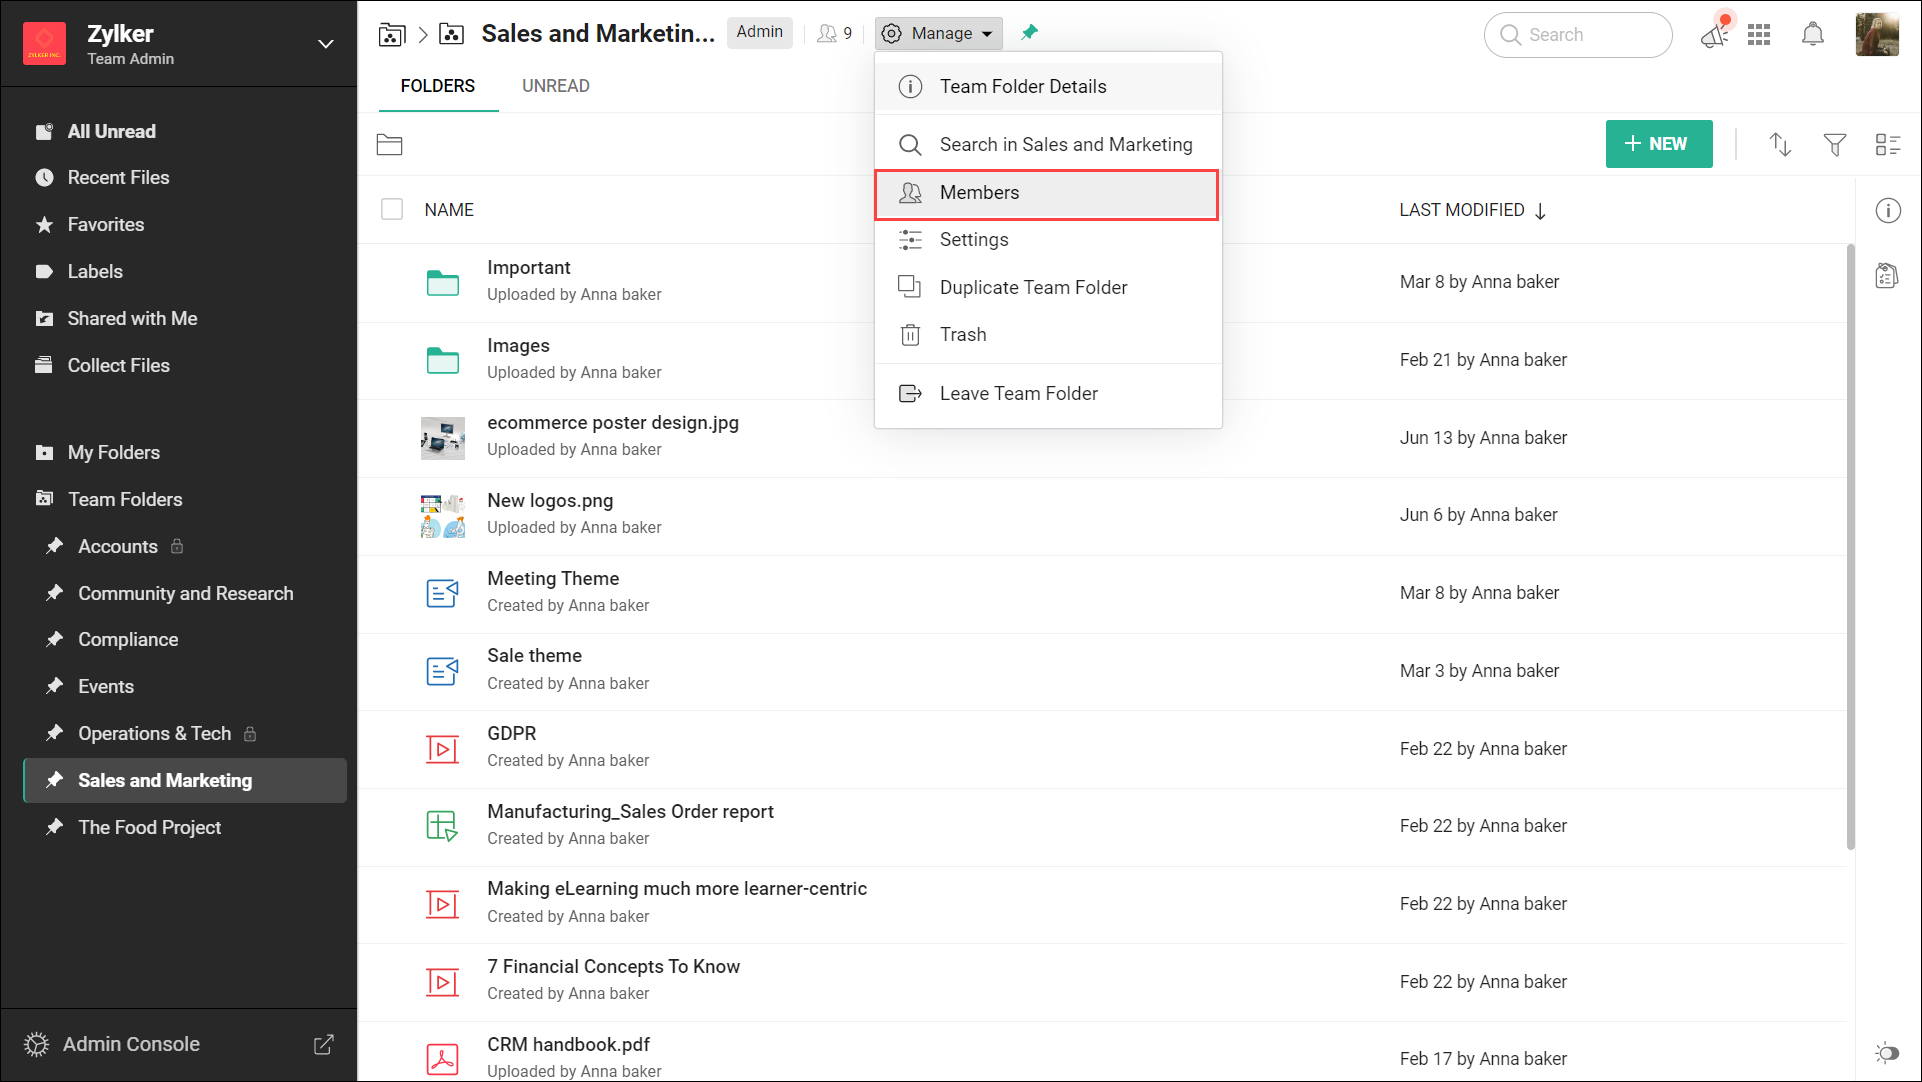Switch to the UNREAD tab
Image resolution: width=1922 pixels, height=1082 pixels.
[555, 86]
